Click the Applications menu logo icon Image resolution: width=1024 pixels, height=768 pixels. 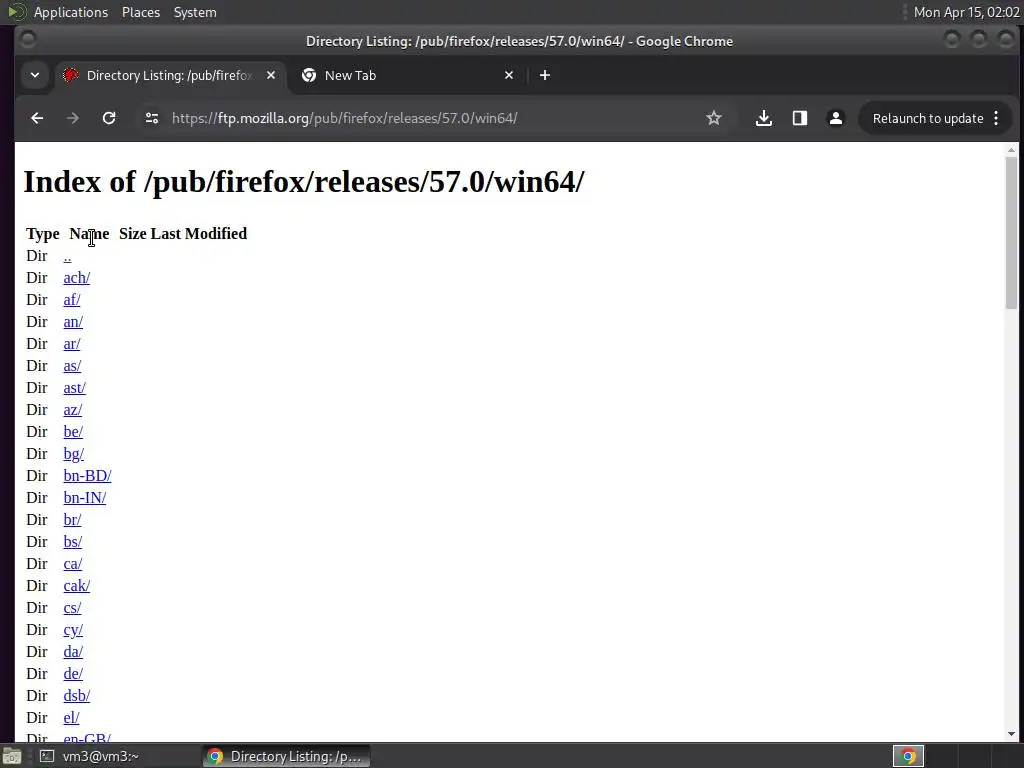pos(17,12)
